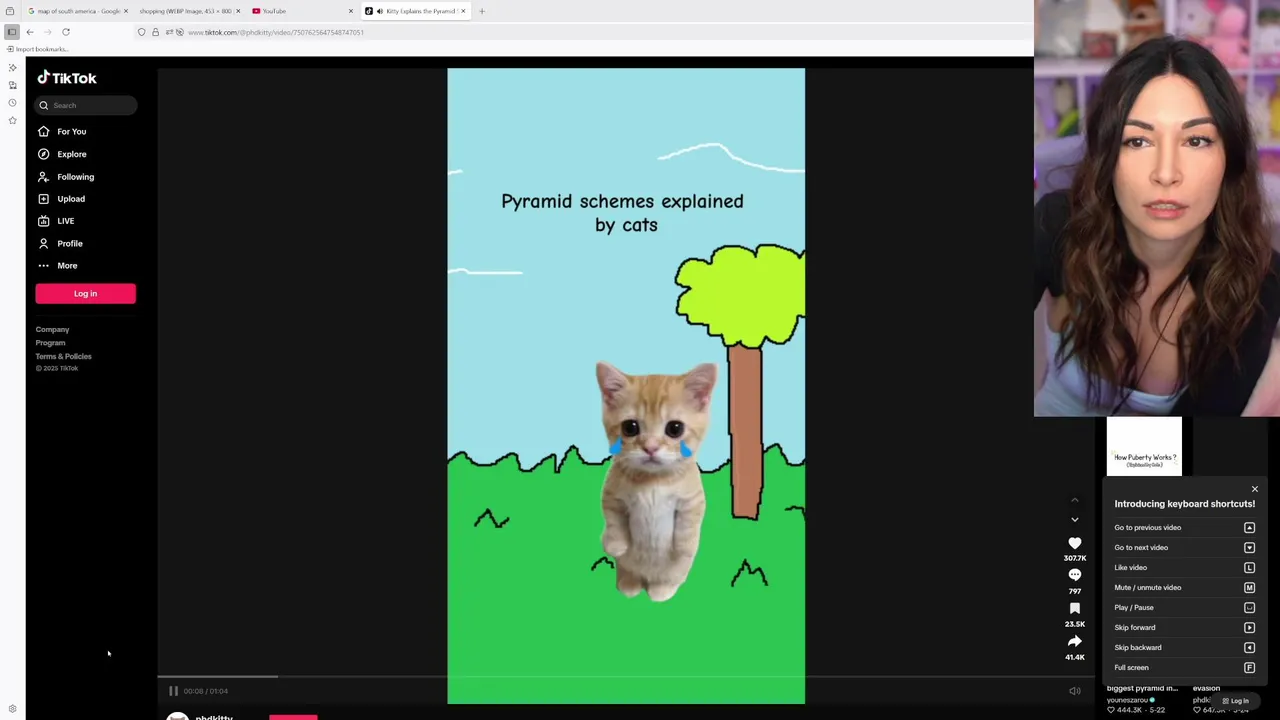The image size is (1280, 720).
Task: Open the AI chatbot sidebar icon
Action: tap(12, 68)
